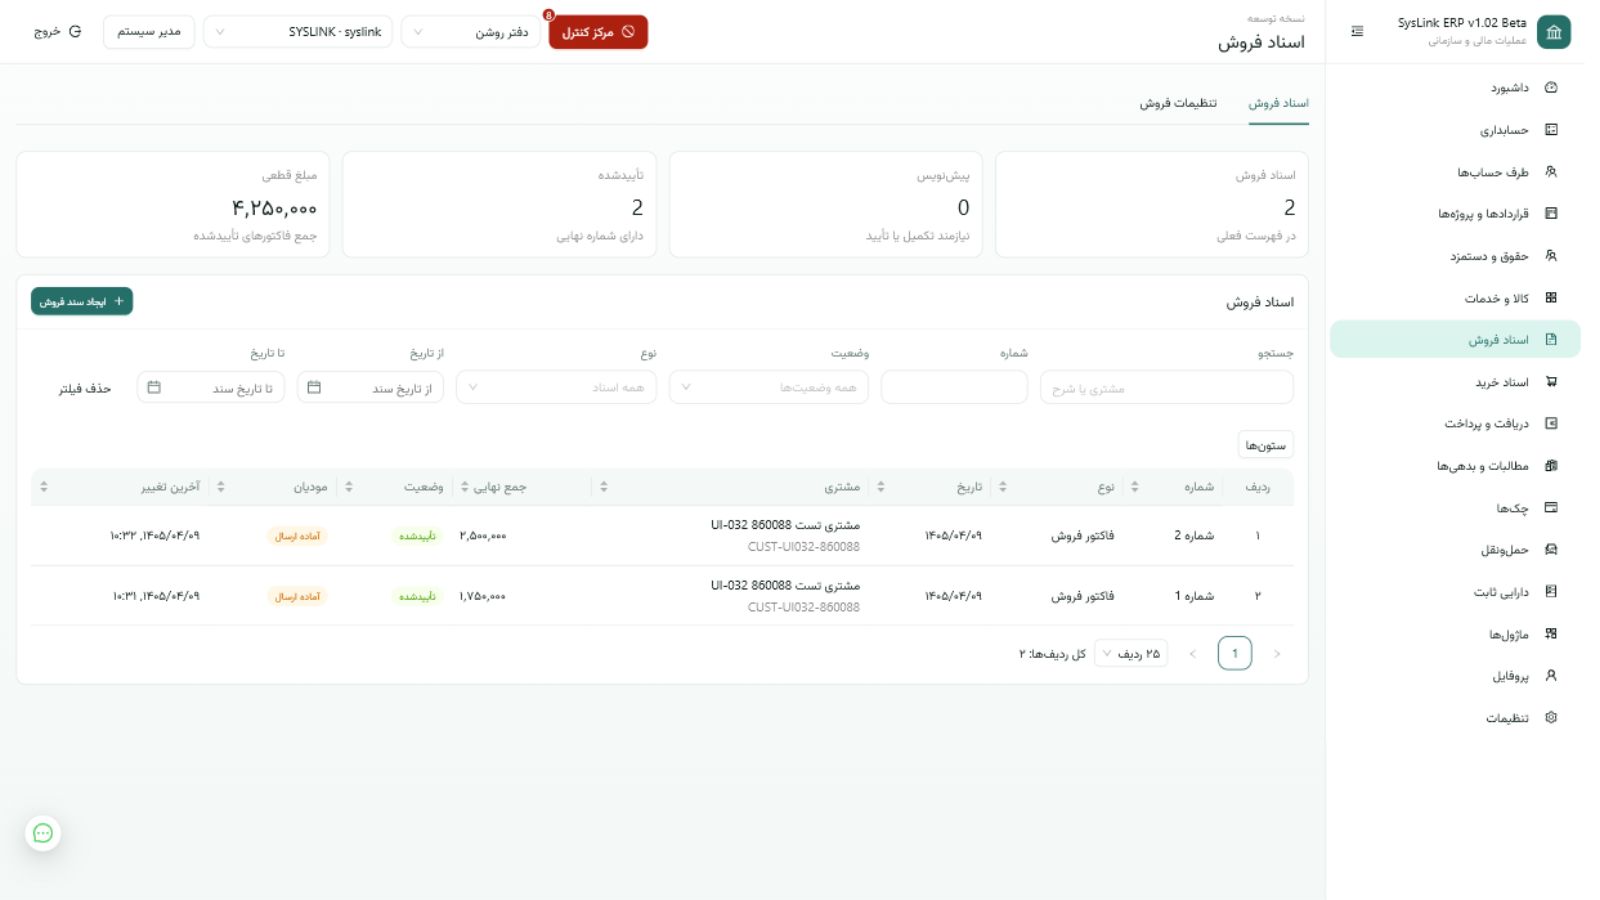1600x900 pixels.
Task: Click the مدیر سیستم user button
Action: [149, 32]
